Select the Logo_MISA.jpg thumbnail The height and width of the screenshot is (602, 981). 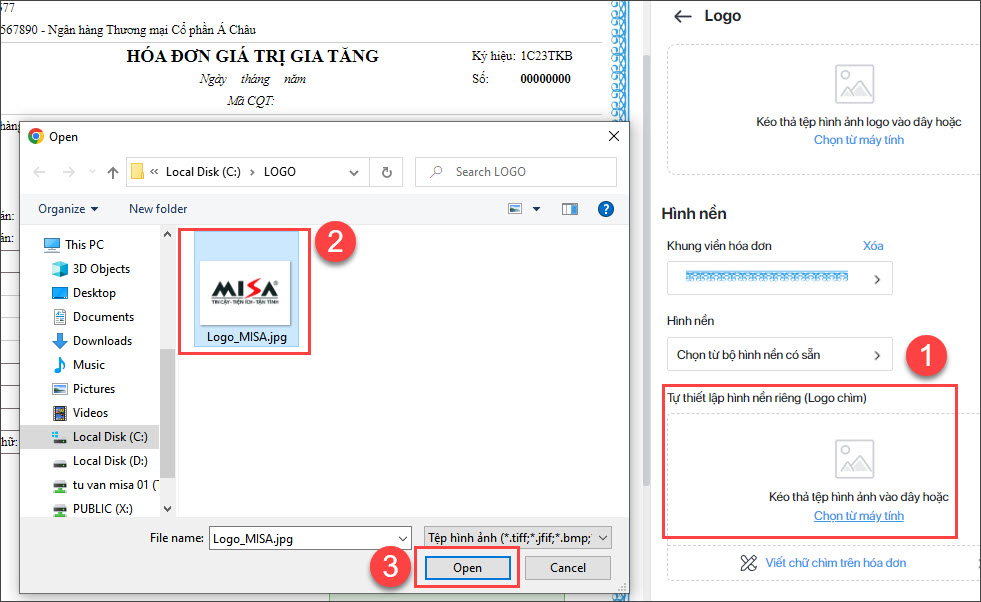(x=247, y=290)
